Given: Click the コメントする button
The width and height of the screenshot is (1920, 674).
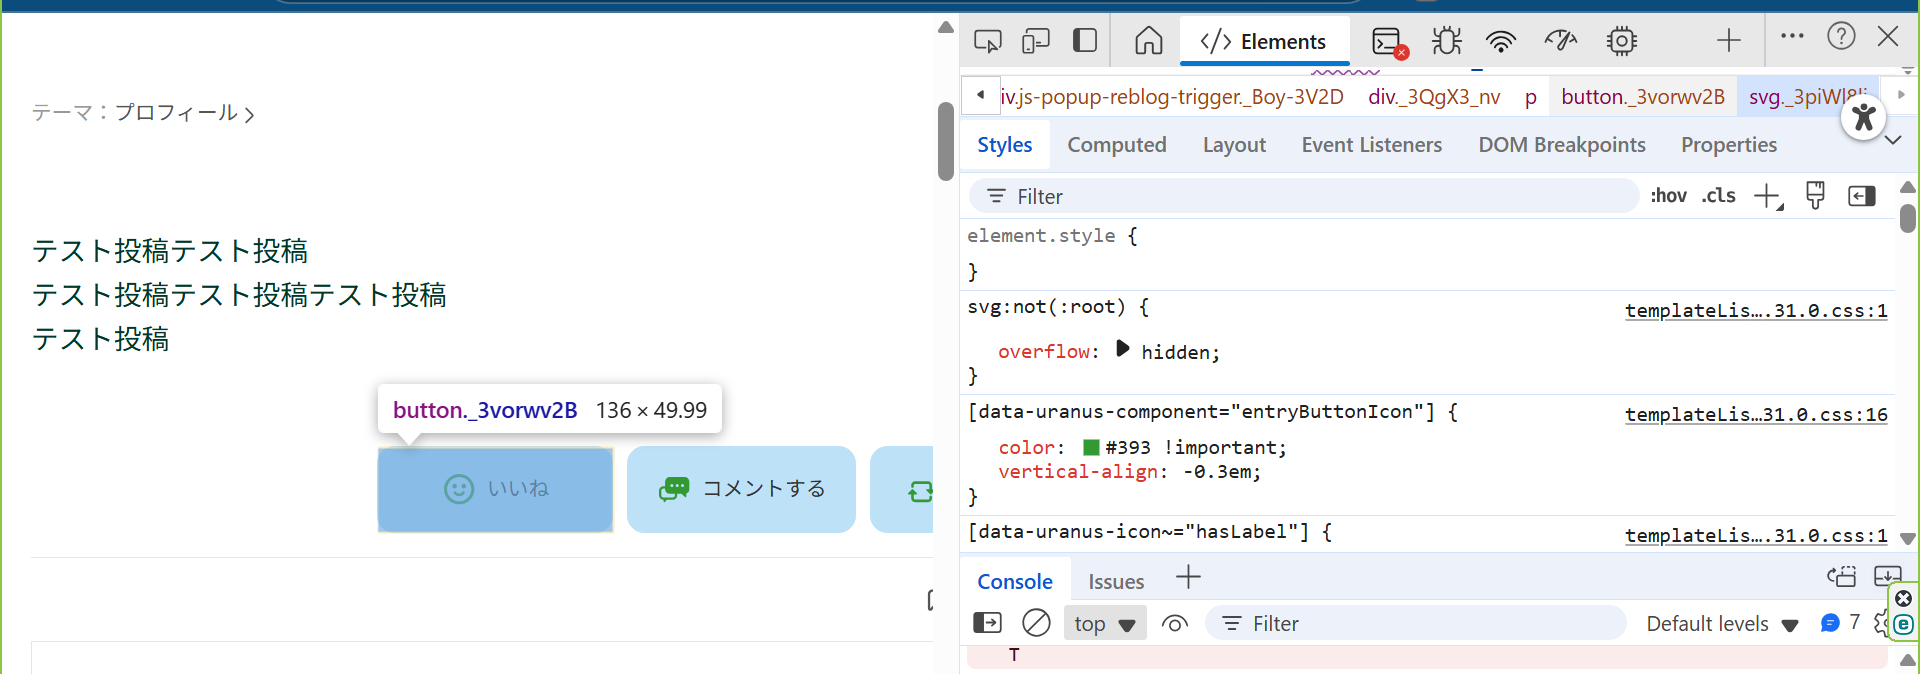Looking at the screenshot, I should pos(741,489).
